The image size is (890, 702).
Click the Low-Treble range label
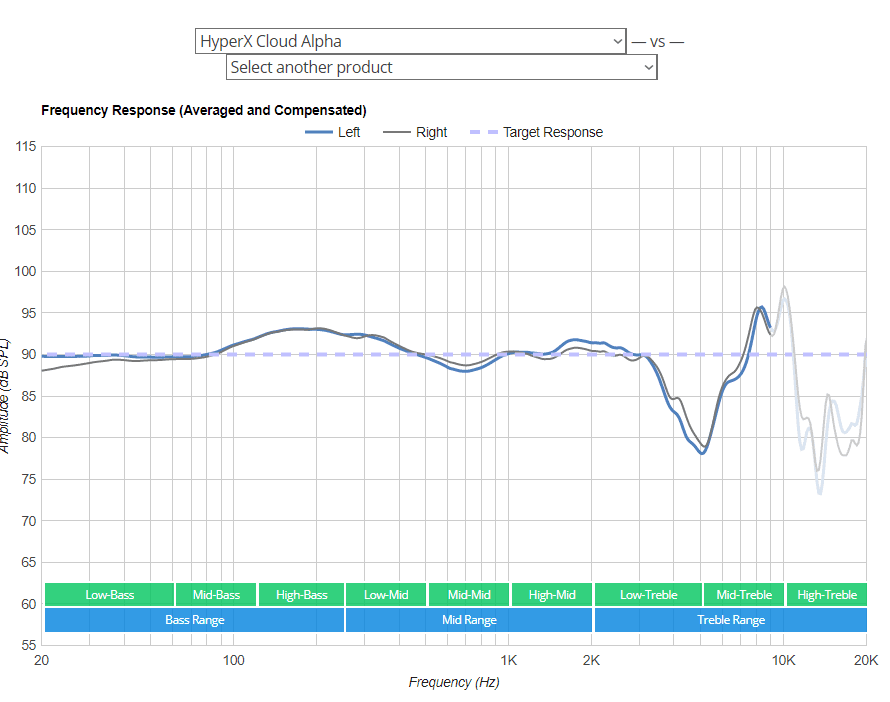(x=648, y=595)
